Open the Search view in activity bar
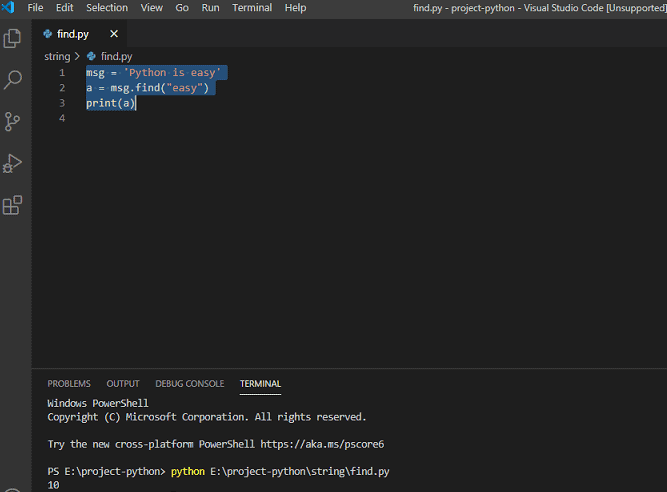 [12, 80]
